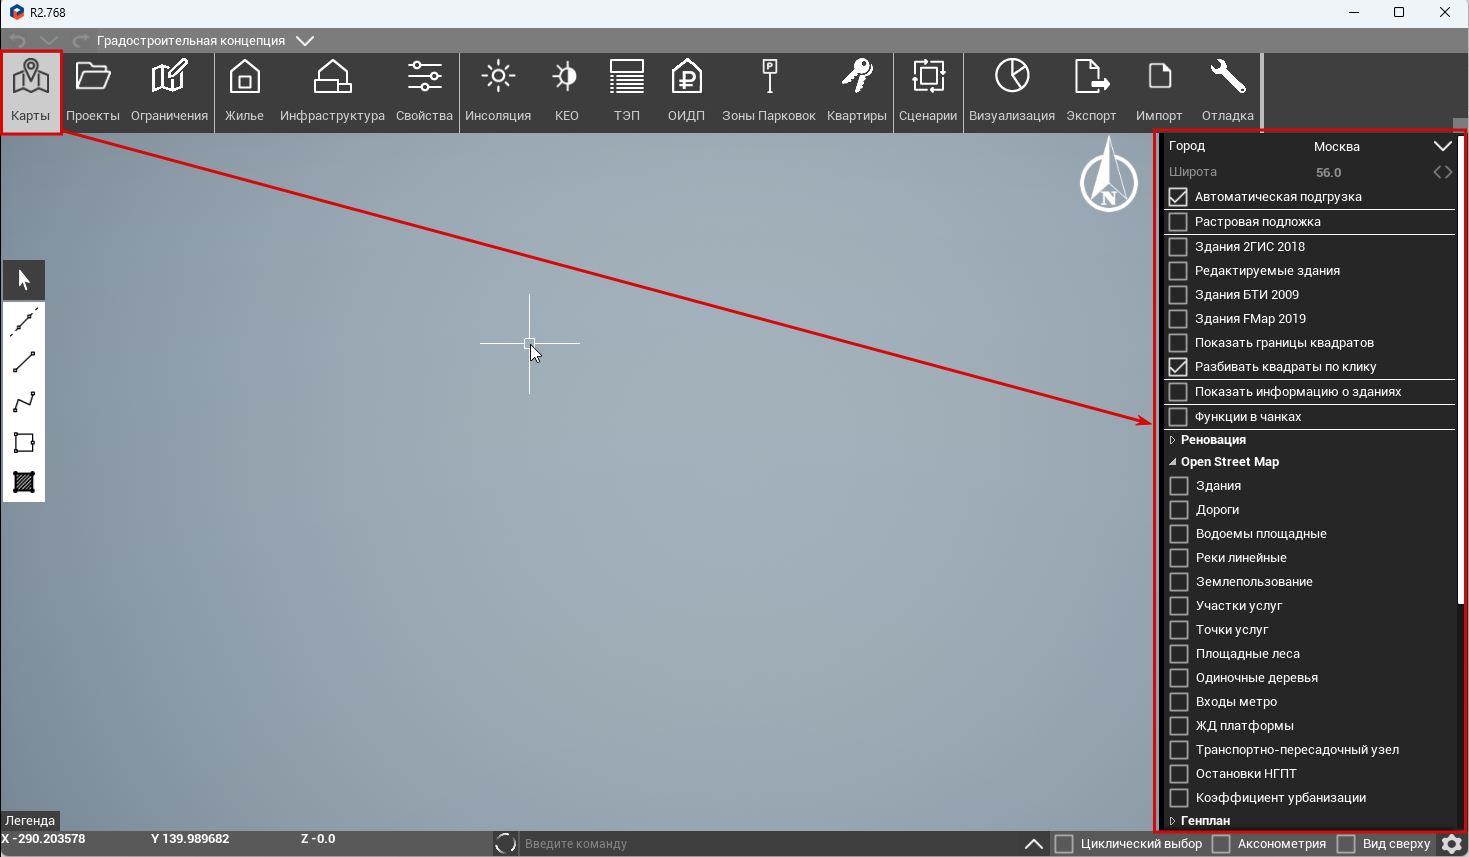Enable Остановки НГПТ checkbox
The height and width of the screenshot is (857, 1469).
coord(1179,774)
